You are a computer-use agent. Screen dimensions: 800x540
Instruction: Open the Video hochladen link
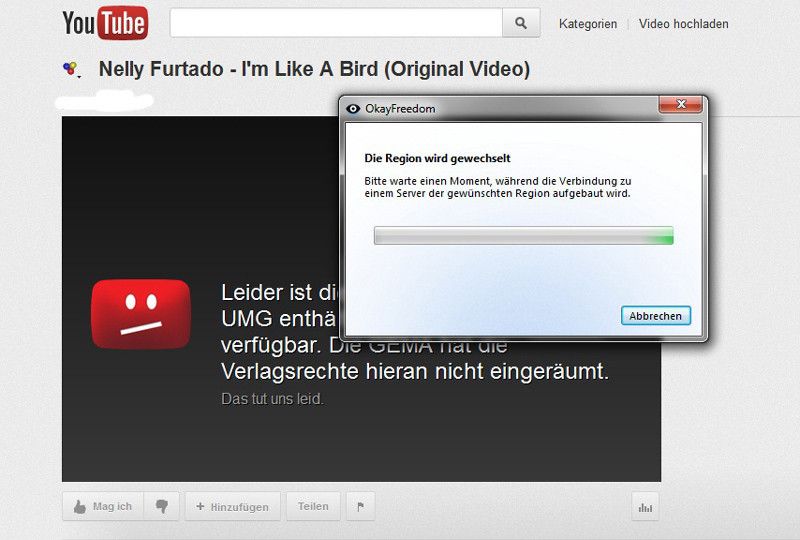683,24
